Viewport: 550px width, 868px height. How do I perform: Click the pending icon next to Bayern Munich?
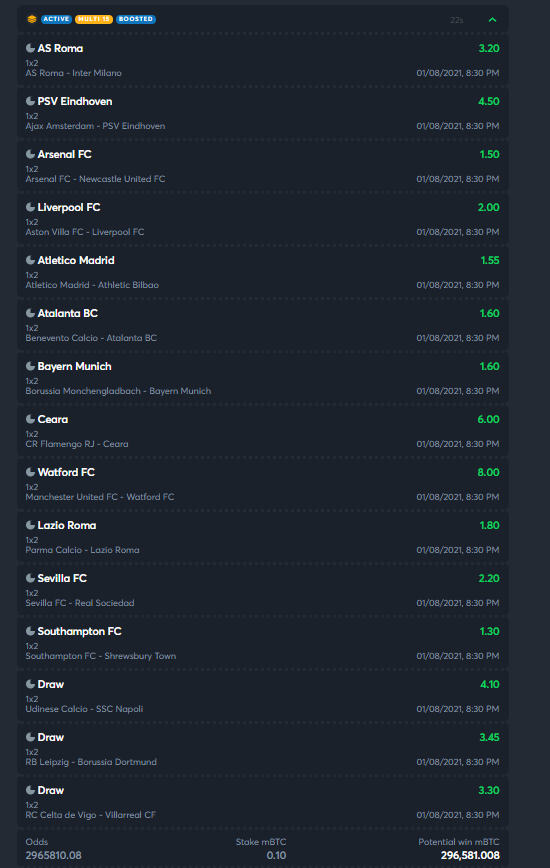(30, 366)
